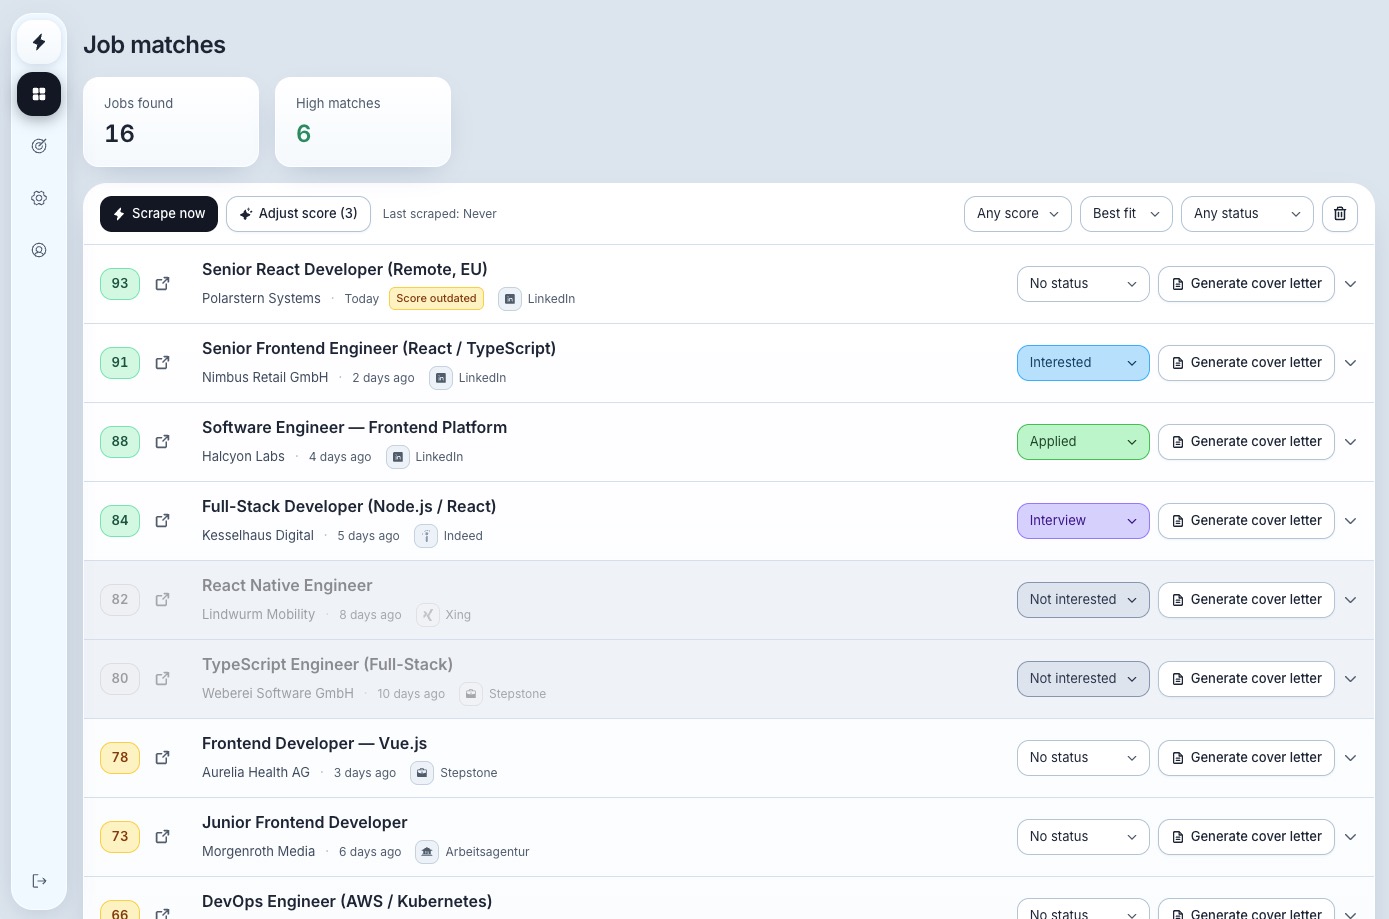Viewport: 1389px width, 919px height.
Task: Change Interested status for Nimbus Retail job
Action: tap(1083, 363)
